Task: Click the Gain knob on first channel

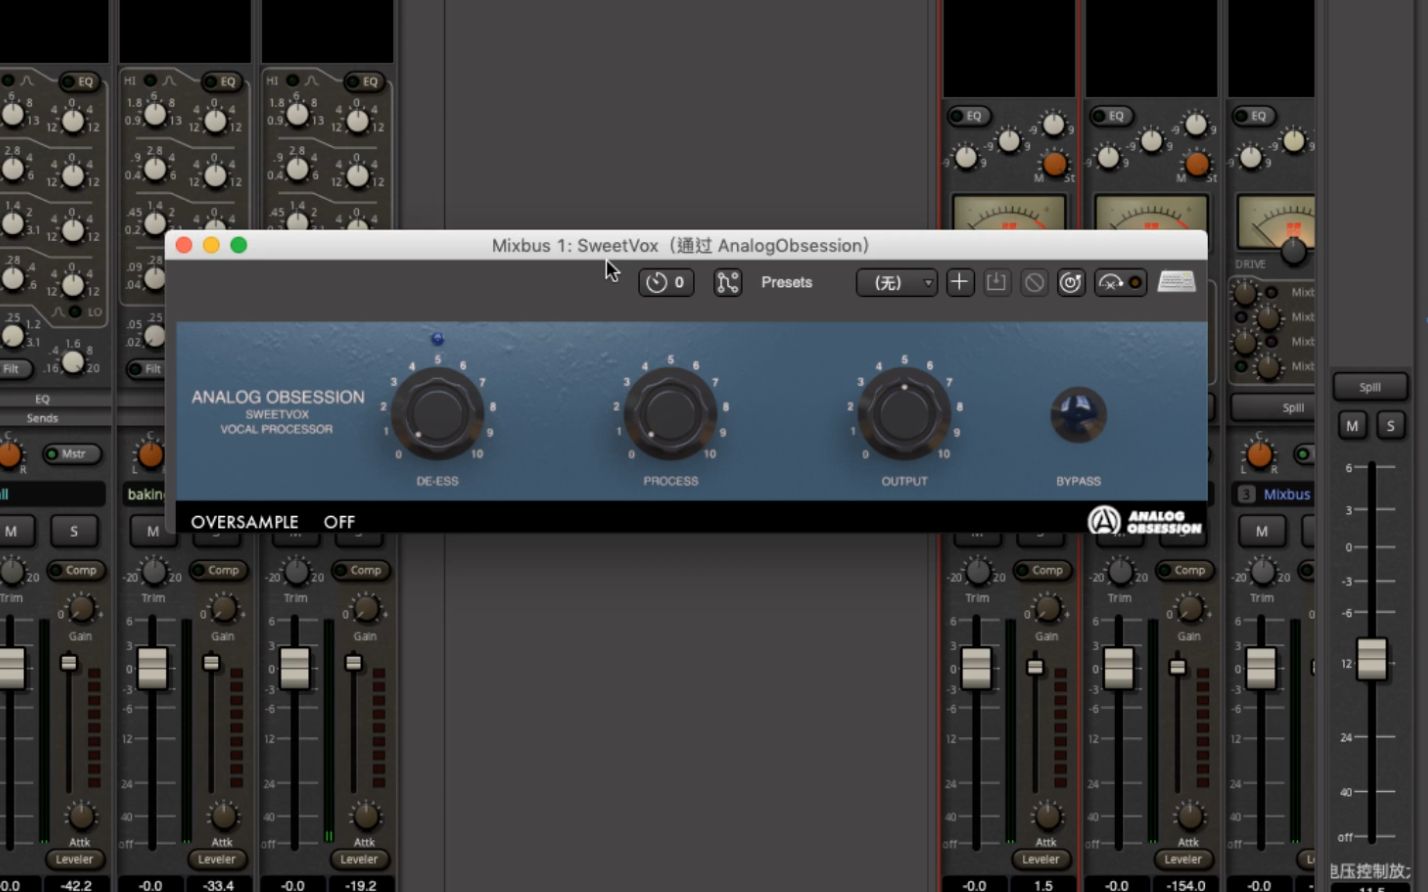Action: [x=81, y=608]
